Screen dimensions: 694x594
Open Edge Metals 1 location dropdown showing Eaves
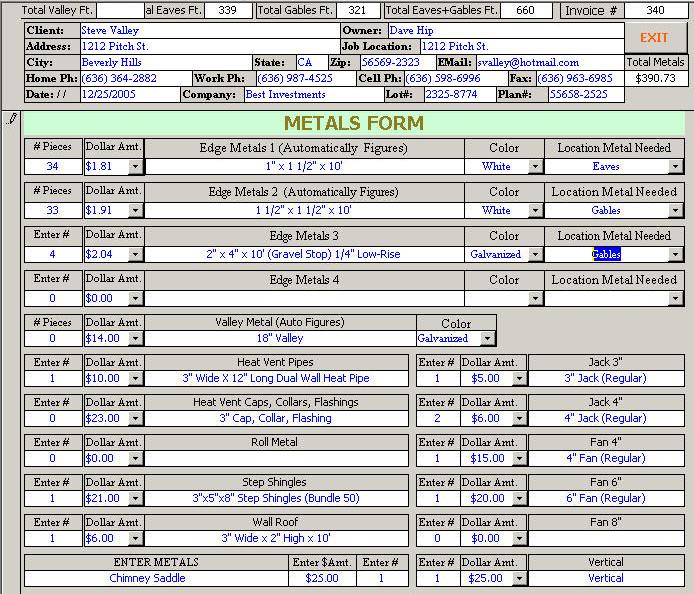tap(675, 166)
